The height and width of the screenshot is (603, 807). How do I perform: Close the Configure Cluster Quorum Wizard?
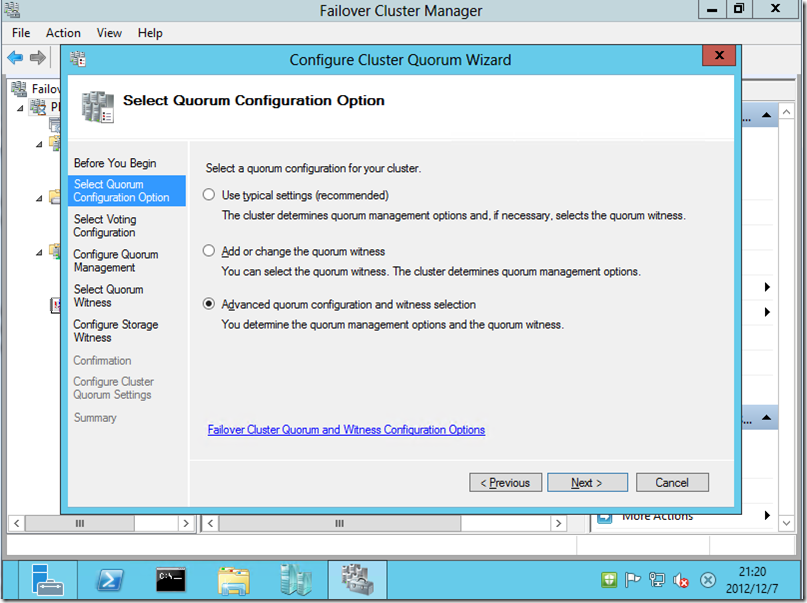pos(719,56)
